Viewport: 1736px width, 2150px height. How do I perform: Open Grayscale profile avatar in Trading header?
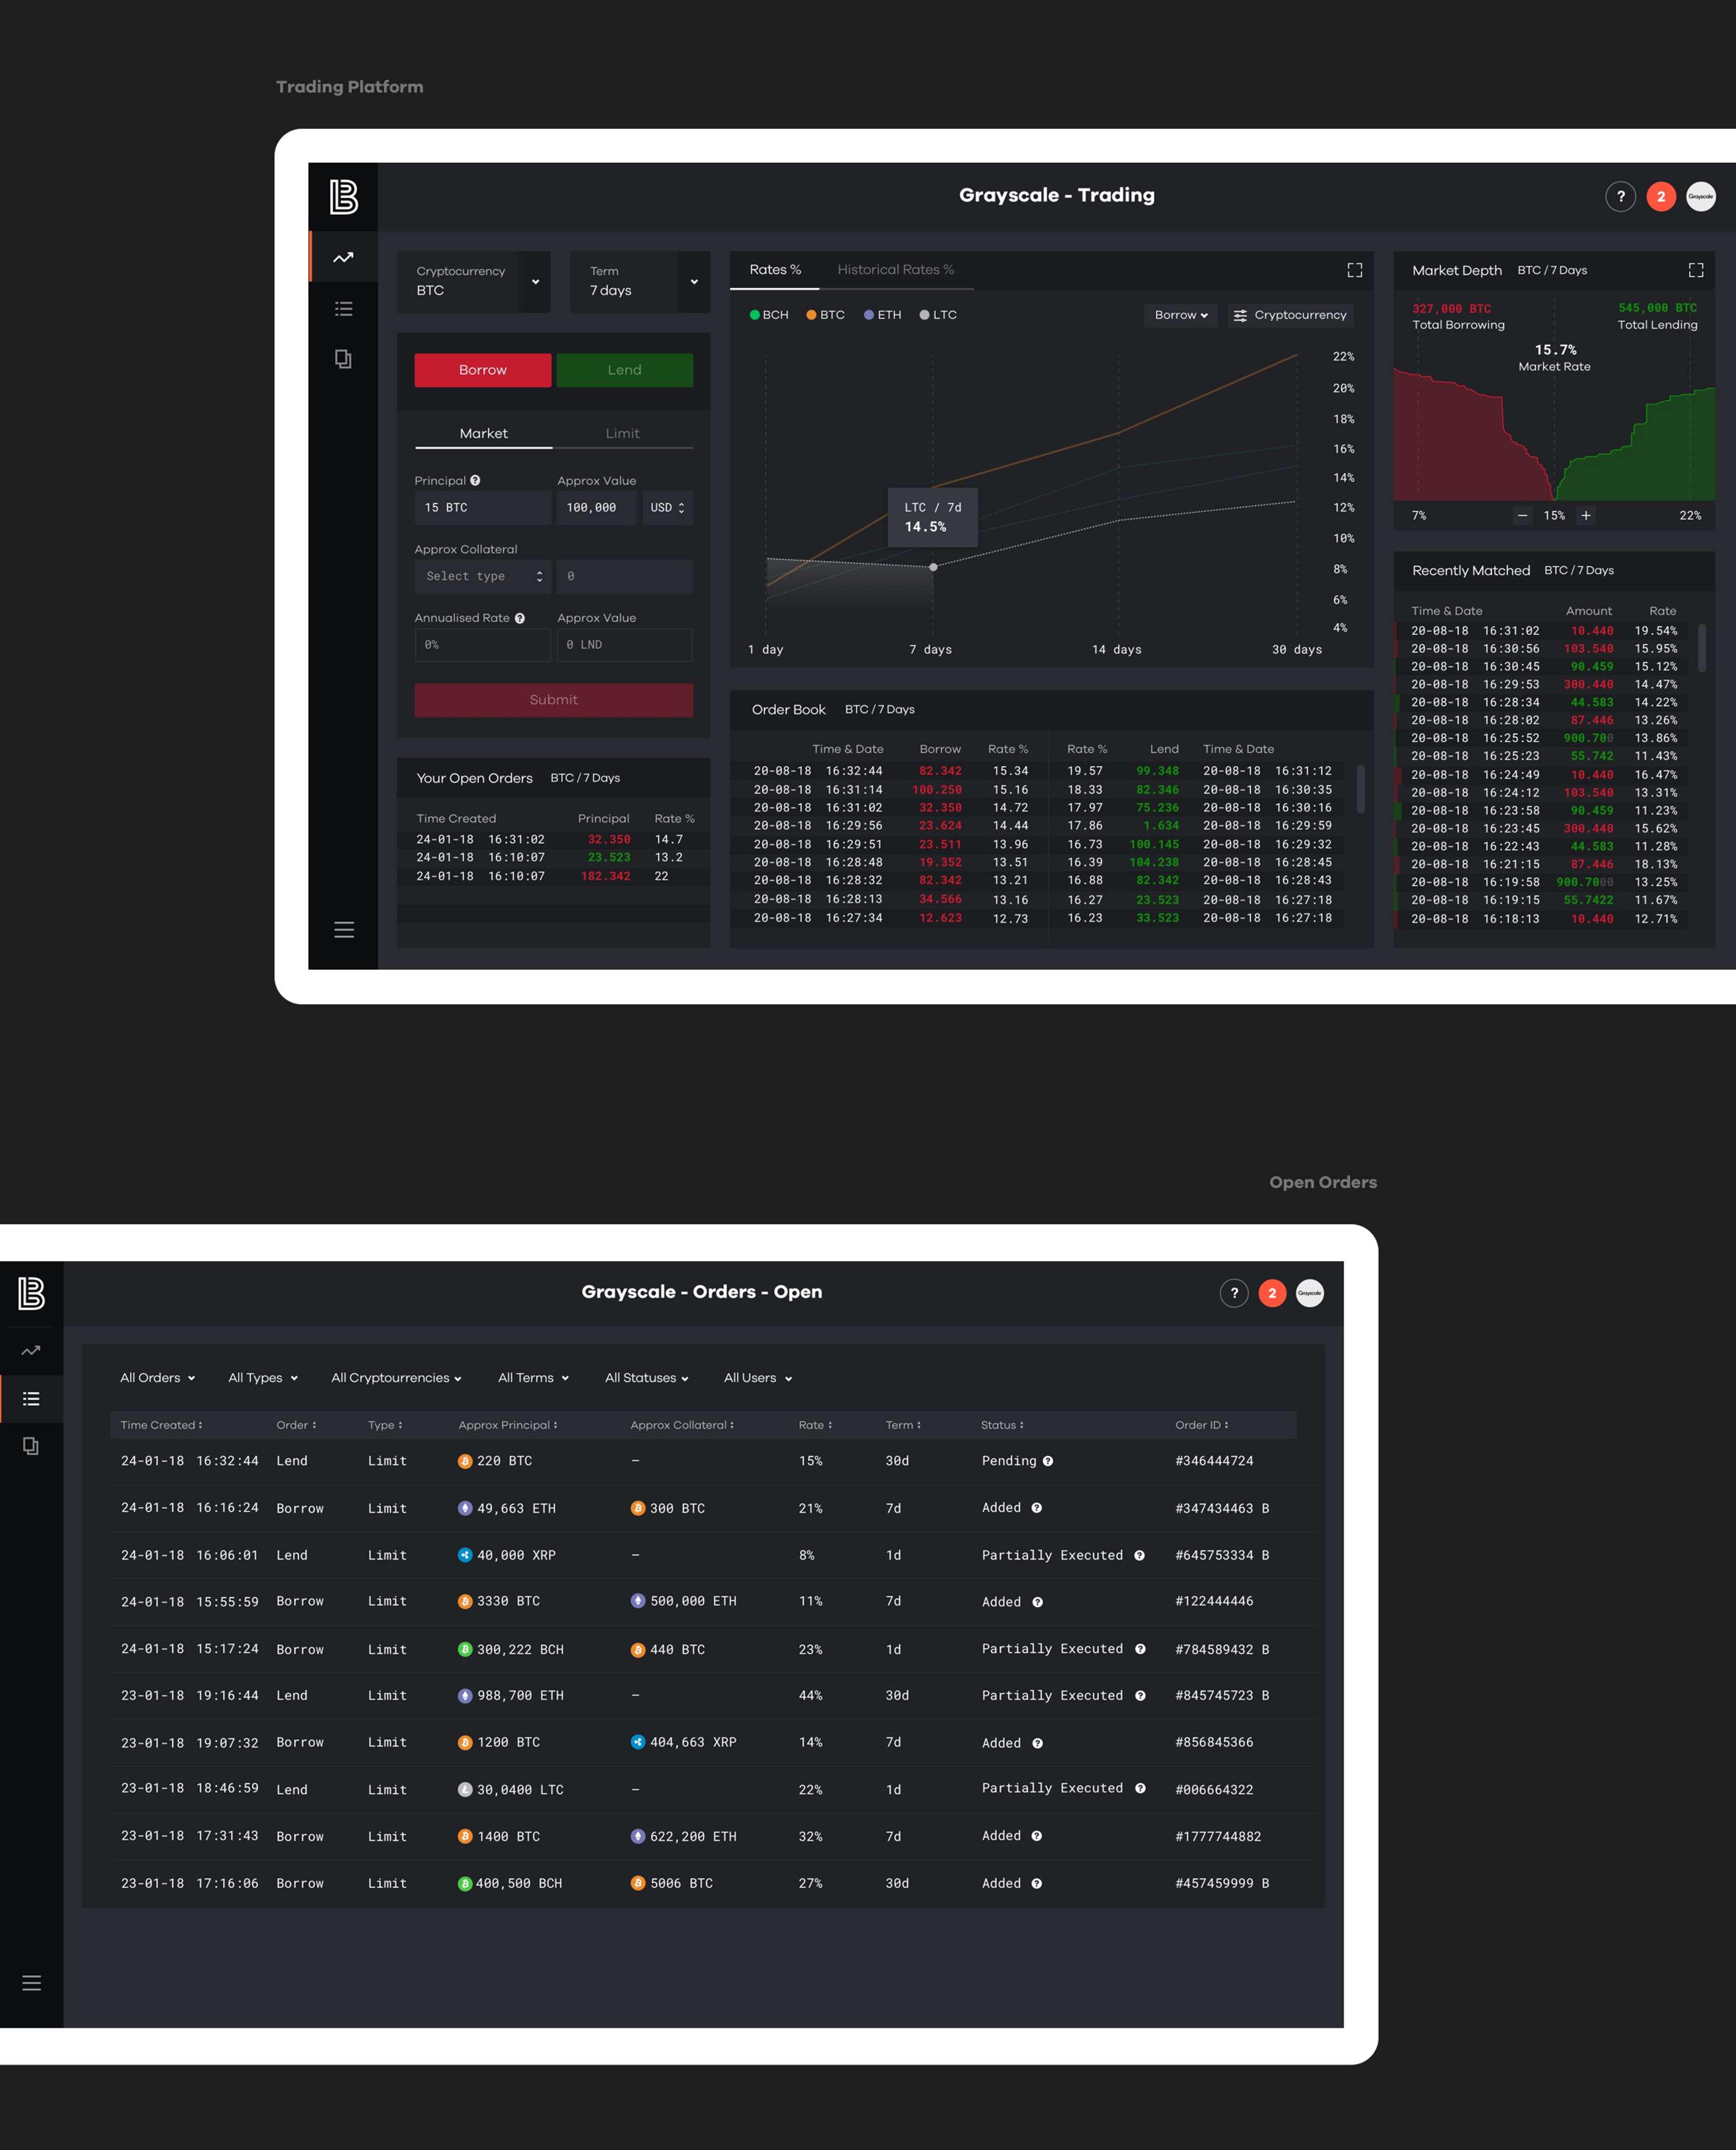pos(1701,196)
